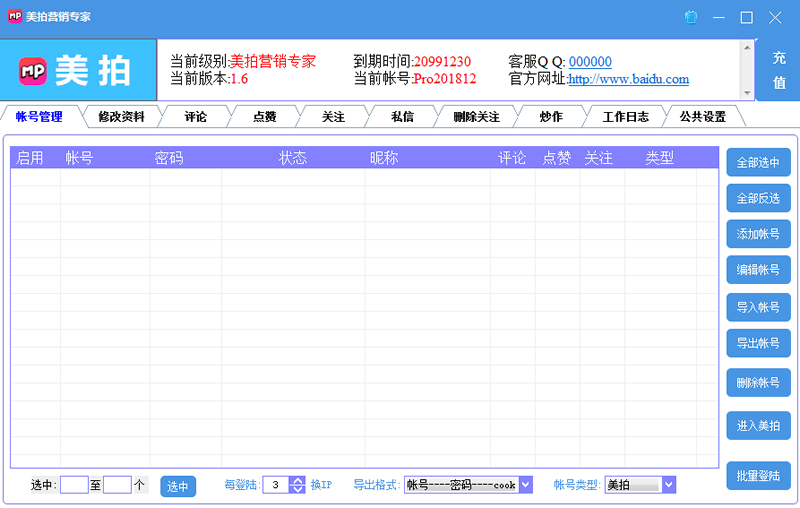The image size is (800, 508).
Task: Click the selection start input field after 选中:
Action: coord(74,485)
